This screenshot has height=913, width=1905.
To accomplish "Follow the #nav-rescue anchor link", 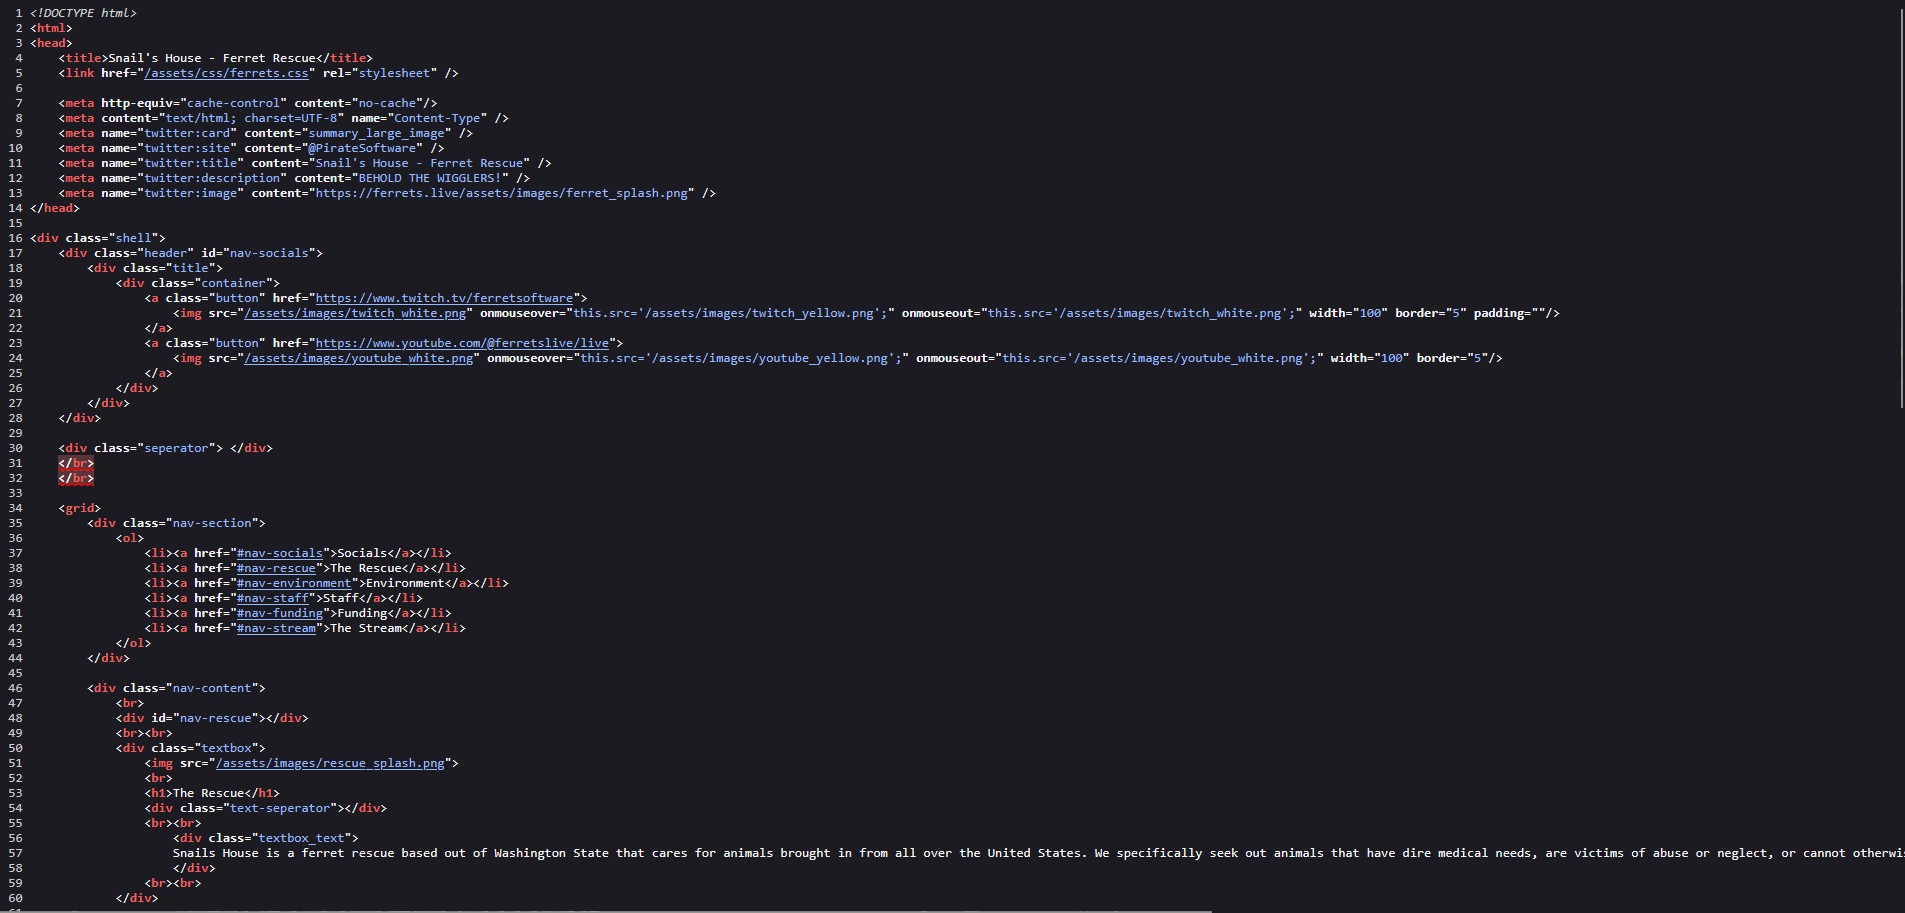I will coord(276,568).
